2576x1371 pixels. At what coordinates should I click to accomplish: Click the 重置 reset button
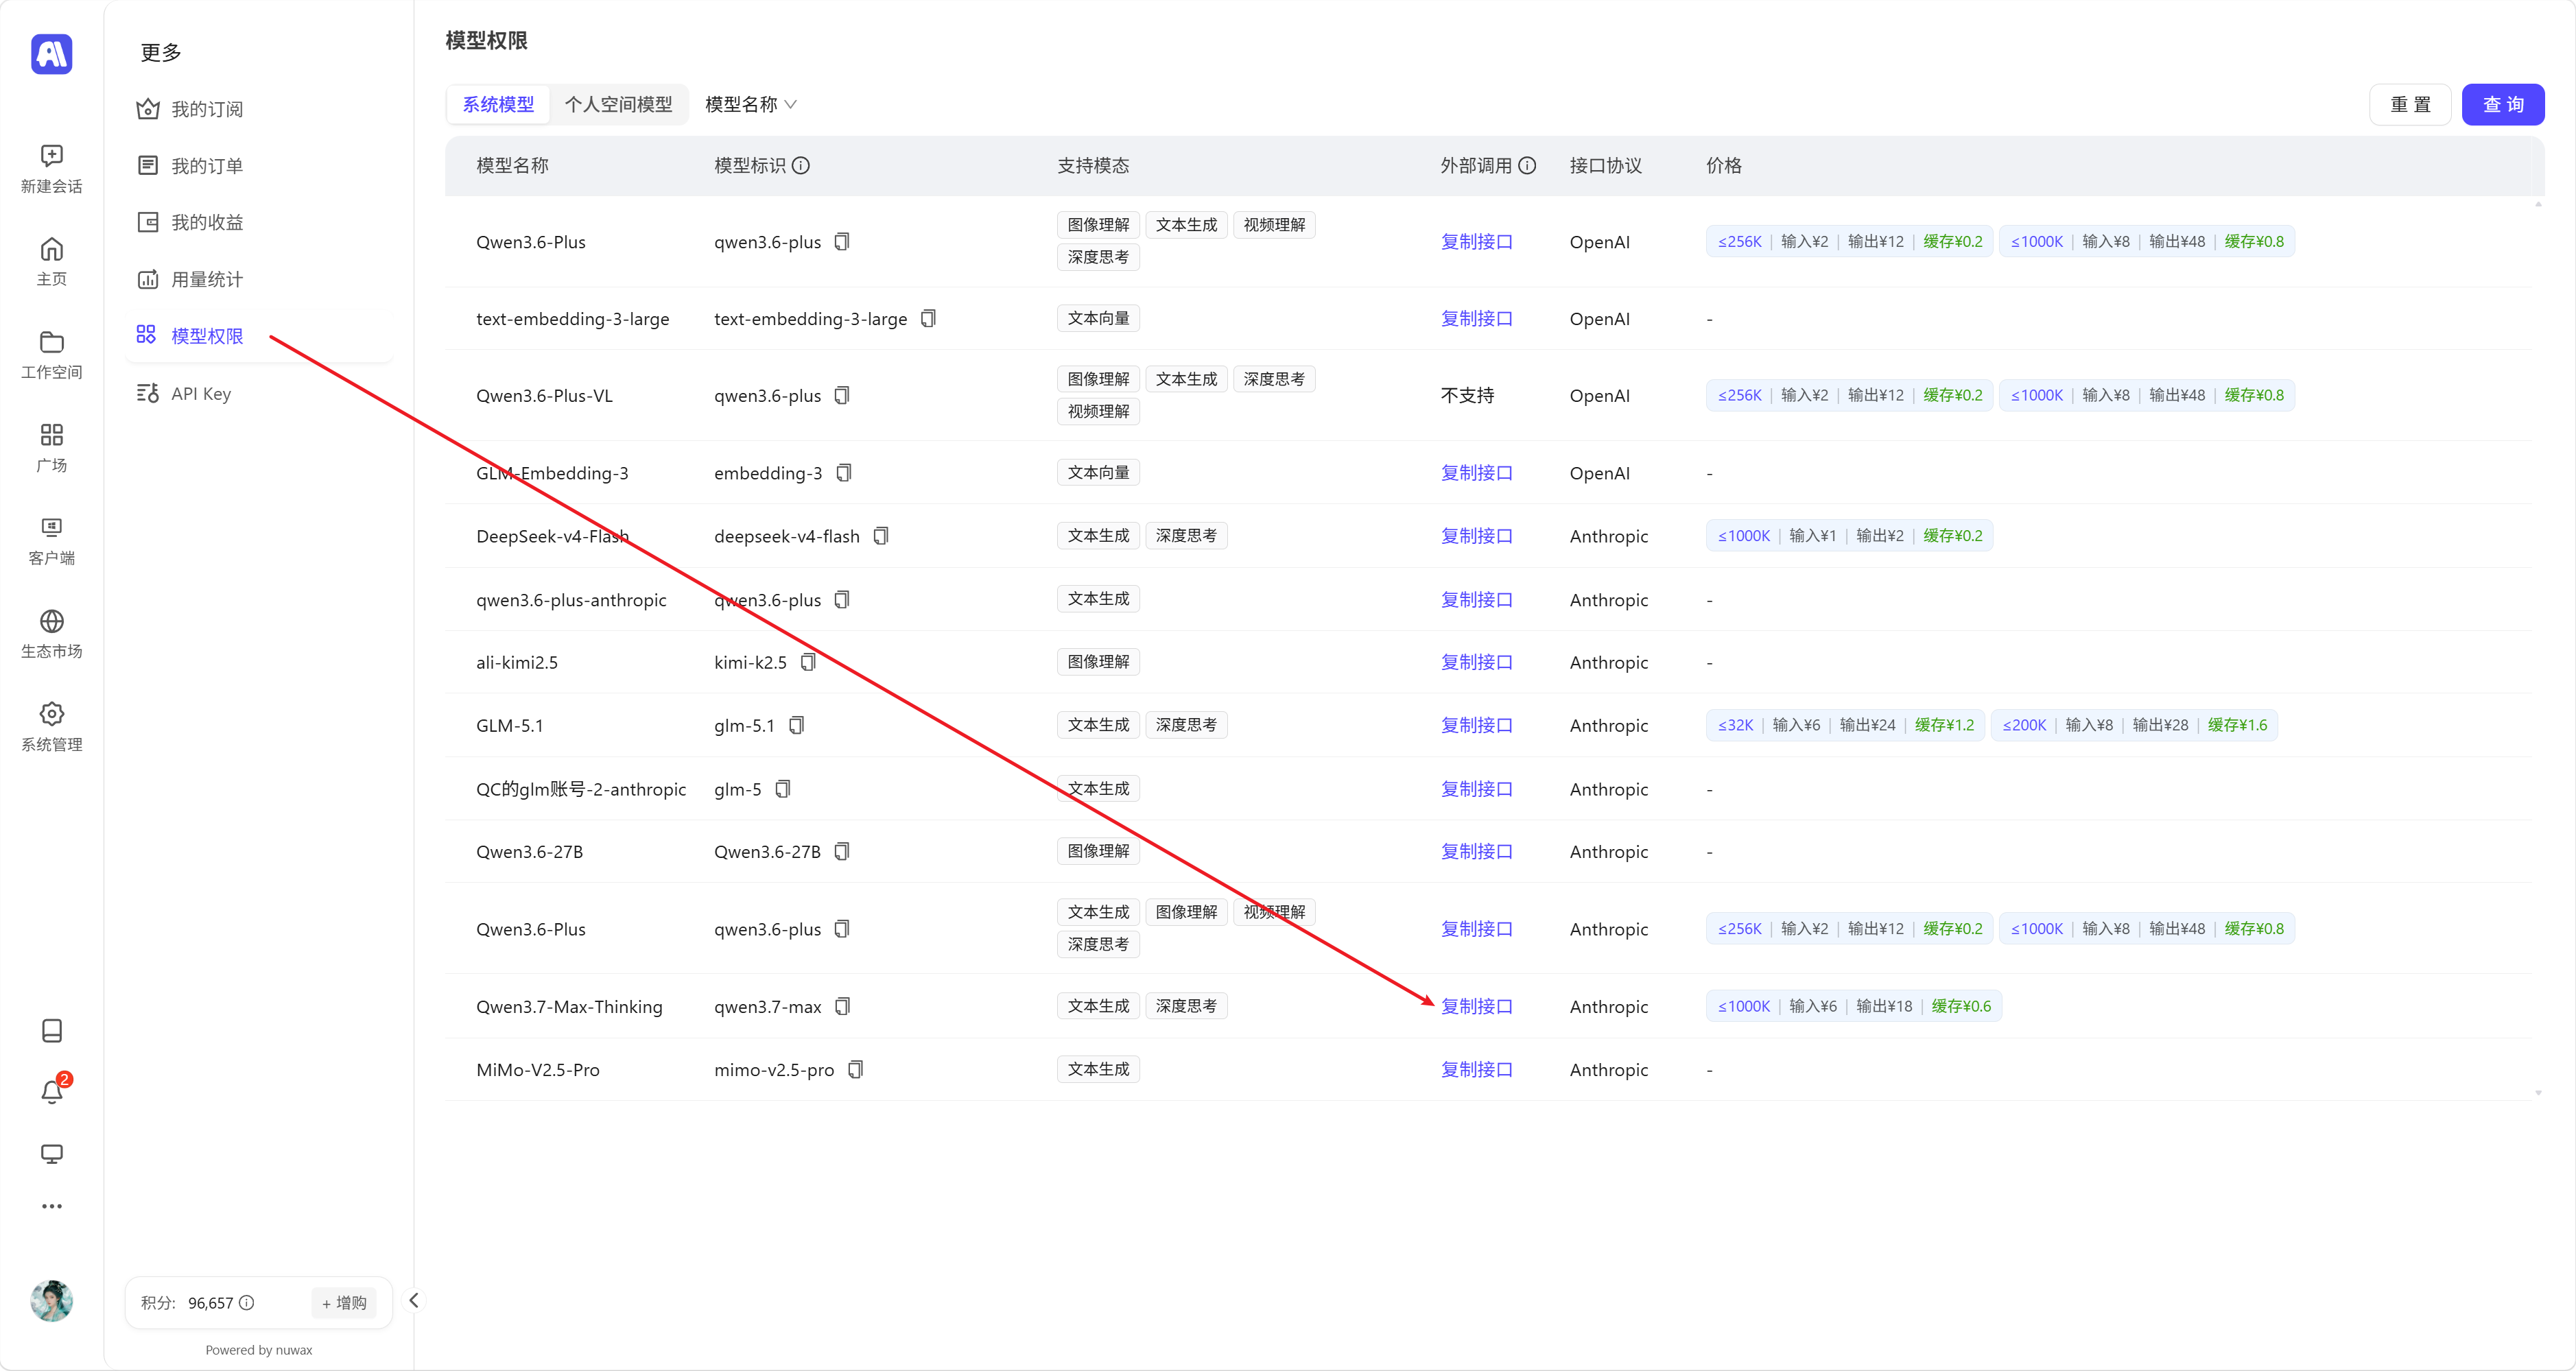click(x=2410, y=104)
